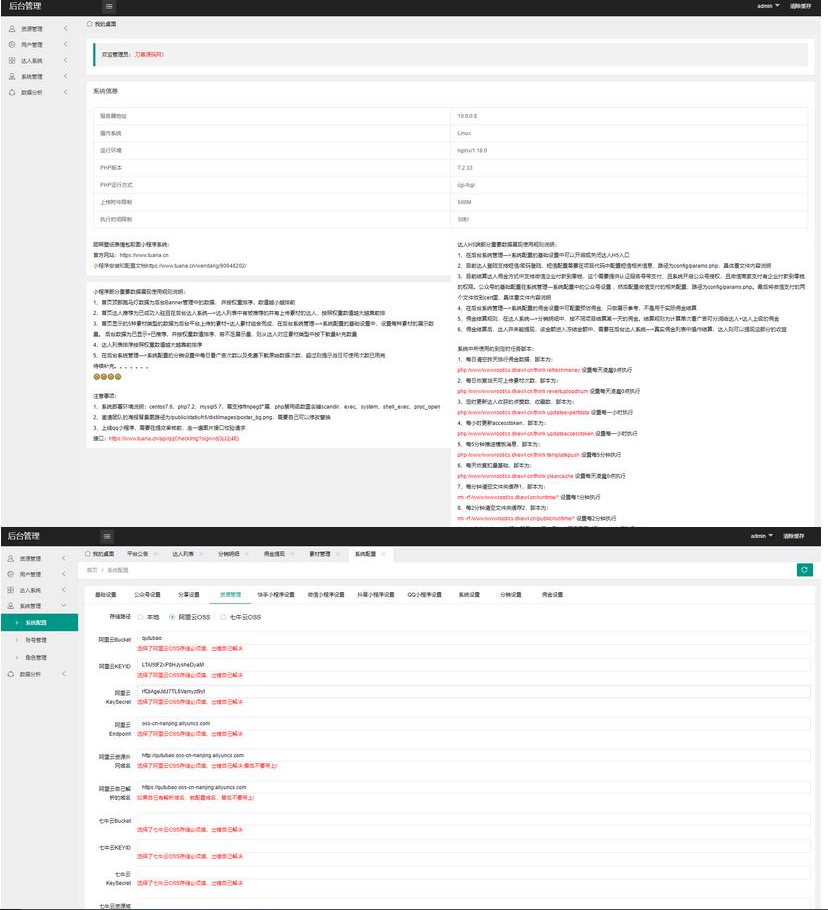Click the 系统管理 icon in the 系统配置 page sidebar

10,605
